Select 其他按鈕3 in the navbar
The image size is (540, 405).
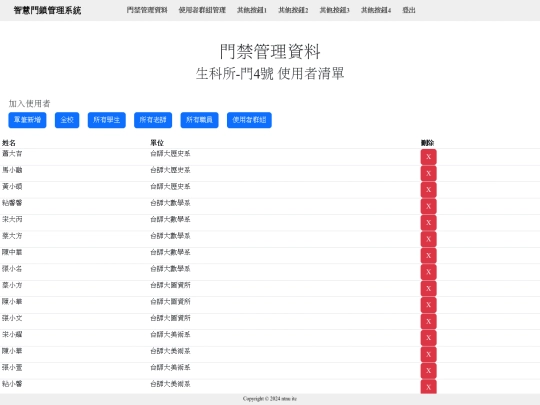tap(334, 10)
